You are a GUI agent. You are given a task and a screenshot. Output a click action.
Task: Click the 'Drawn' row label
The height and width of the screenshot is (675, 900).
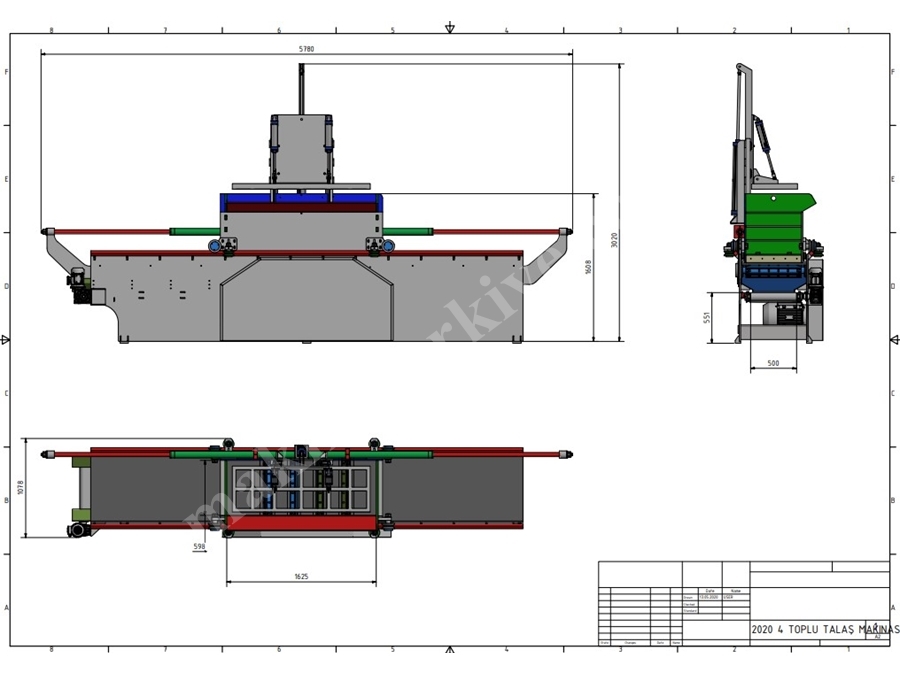point(688,598)
